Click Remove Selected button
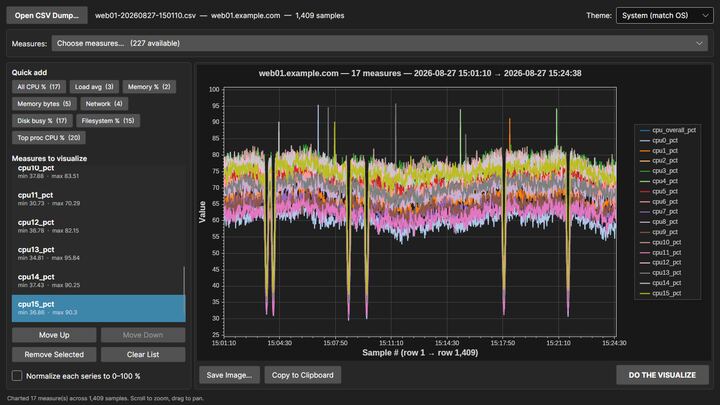720x405 pixels. coord(54,354)
